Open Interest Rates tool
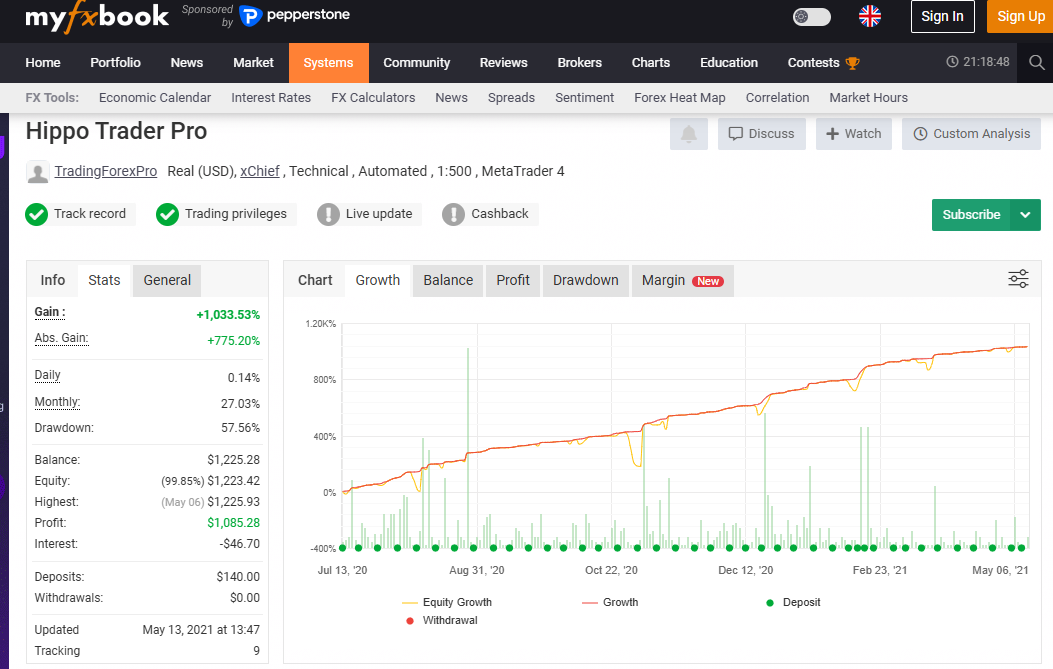 click(271, 97)
